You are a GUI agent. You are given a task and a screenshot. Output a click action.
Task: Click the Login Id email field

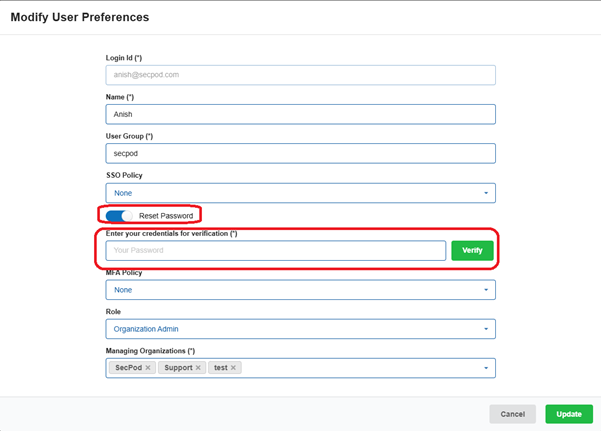coord(300,74)
